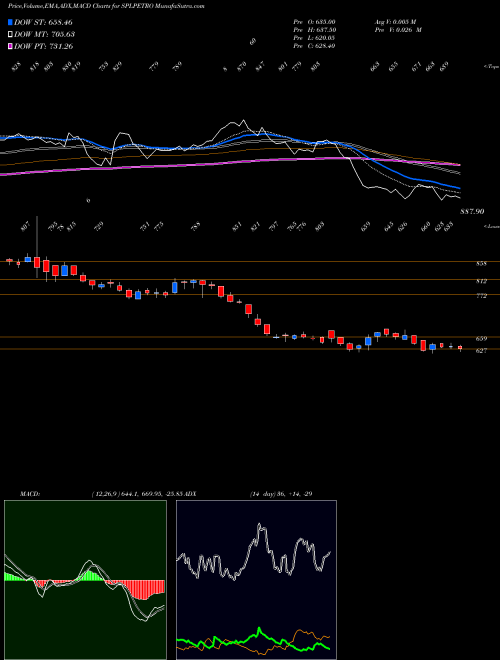
Task: Click the Avg V: 0.005 M value
Action: point(395,22)
